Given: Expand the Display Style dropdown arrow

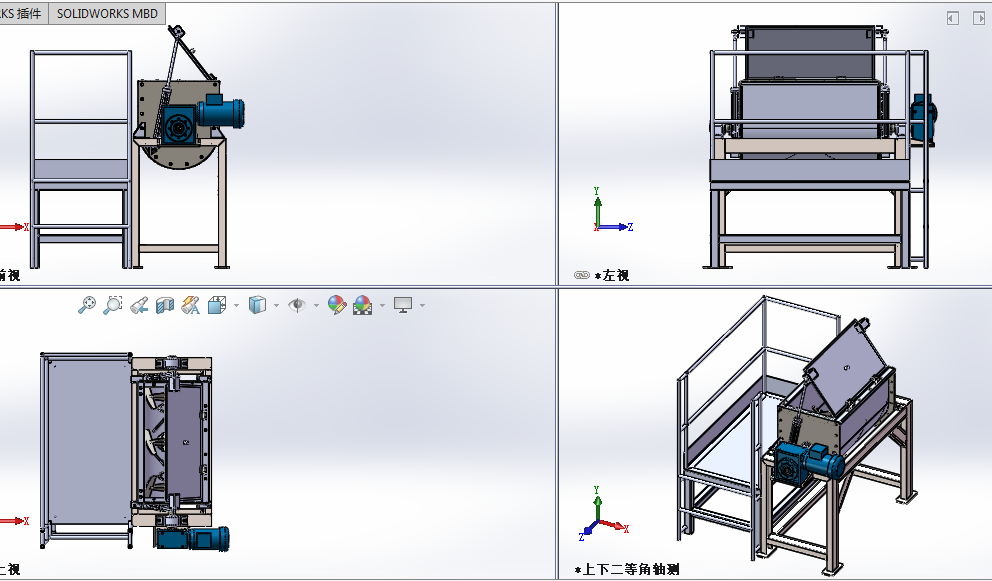Looking at the screenshot, I should pos(276,305).
